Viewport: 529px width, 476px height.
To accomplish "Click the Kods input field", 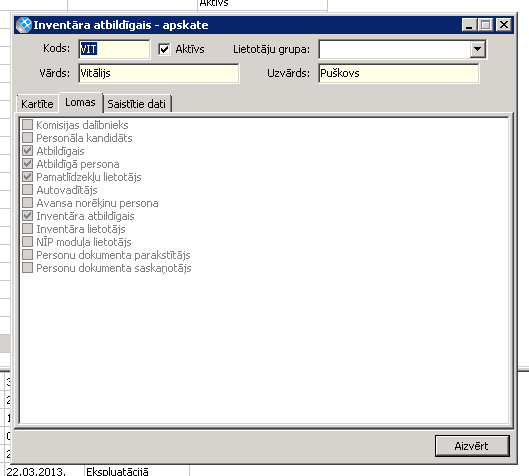I will [x=114, y=49].
